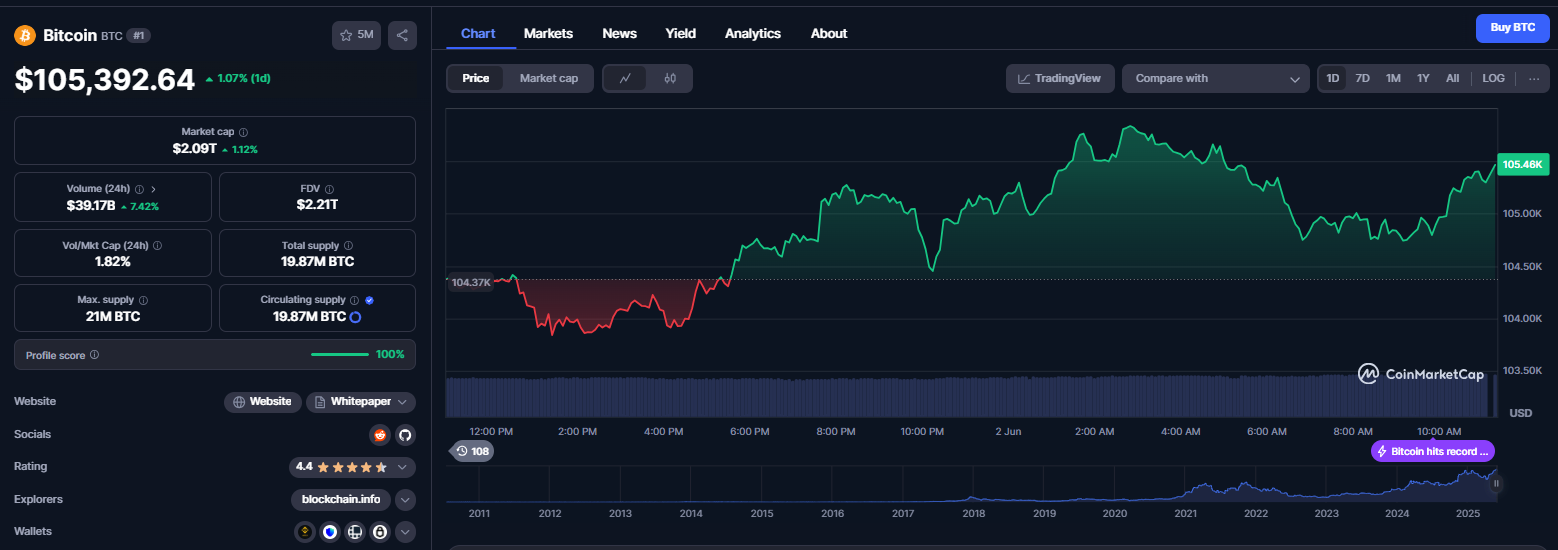Open the GitHub social icon
The image size is (1558, 550).
click(405, 434)
